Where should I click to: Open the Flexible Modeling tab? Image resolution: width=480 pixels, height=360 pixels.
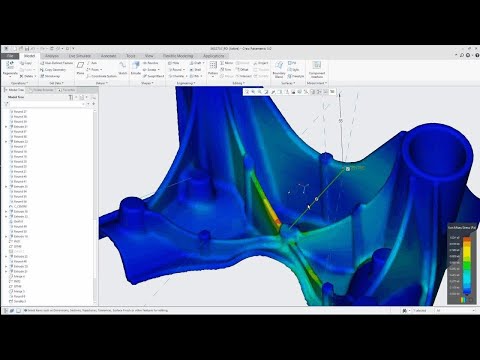178,56
